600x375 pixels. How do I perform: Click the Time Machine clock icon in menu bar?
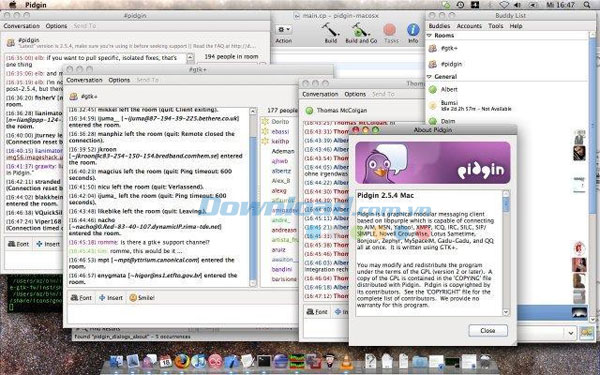[460, 5]
